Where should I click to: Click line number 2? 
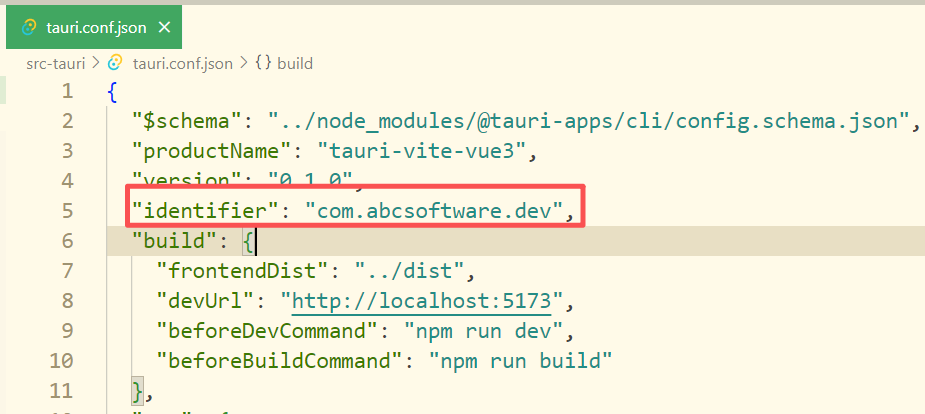67,121
